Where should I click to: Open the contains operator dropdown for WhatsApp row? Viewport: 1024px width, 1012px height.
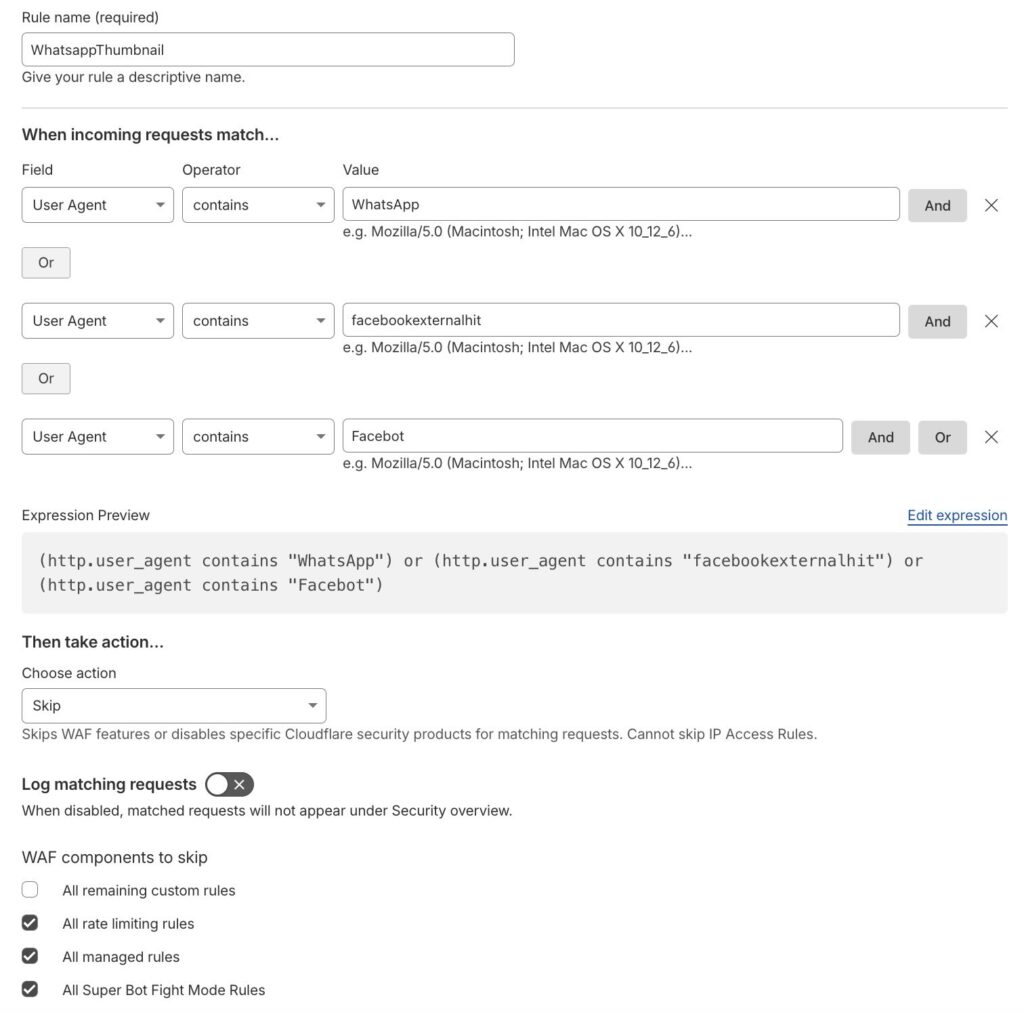(x=258, y=205)
